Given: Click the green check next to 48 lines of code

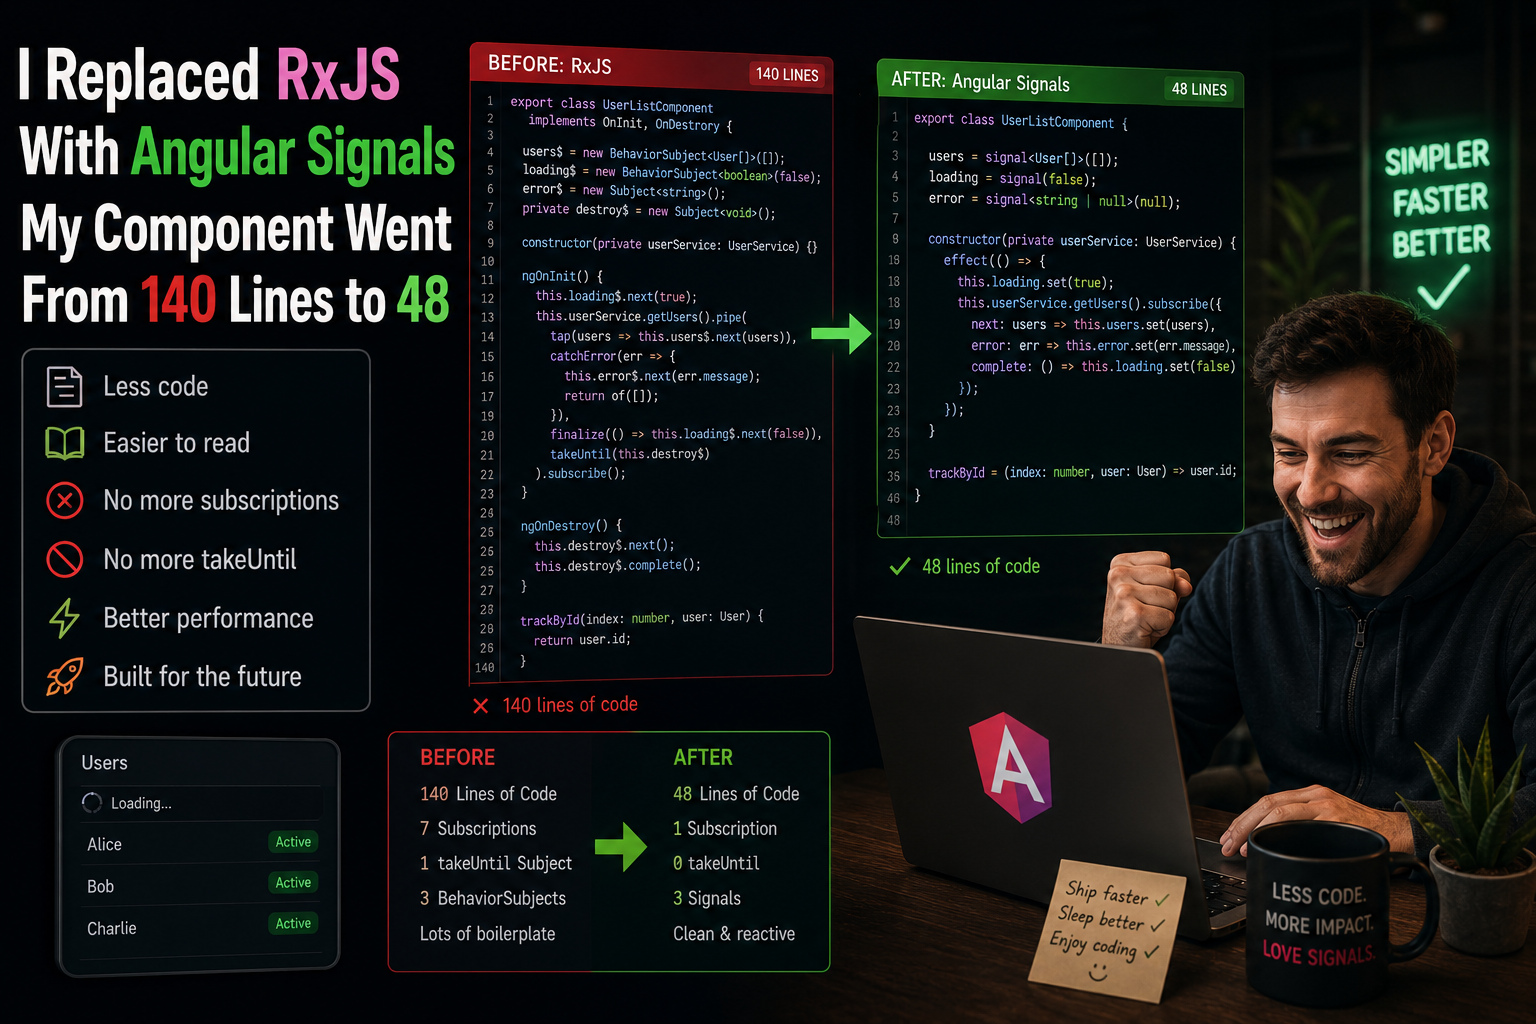Looking at the screenshot, I should (x=900, y=567).
